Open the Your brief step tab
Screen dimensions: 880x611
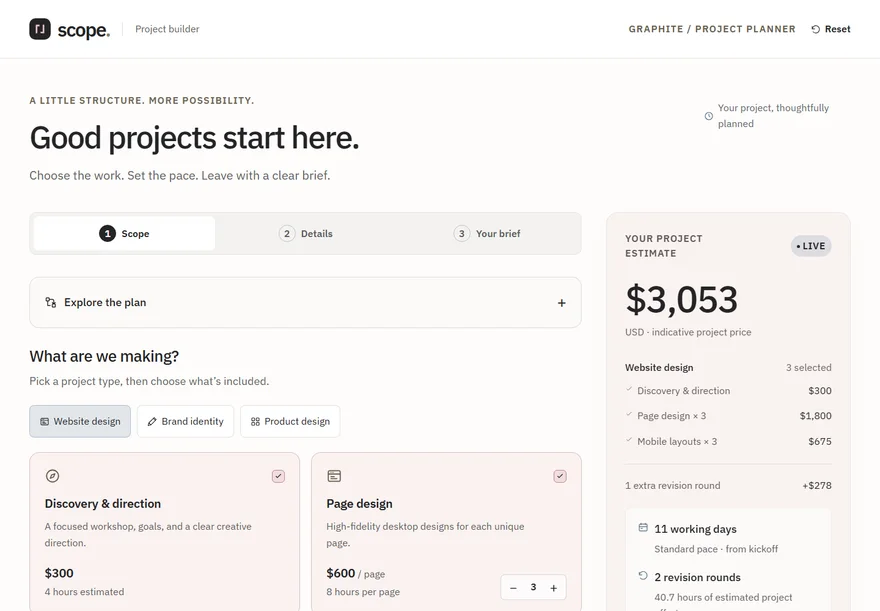coord(487,233)
